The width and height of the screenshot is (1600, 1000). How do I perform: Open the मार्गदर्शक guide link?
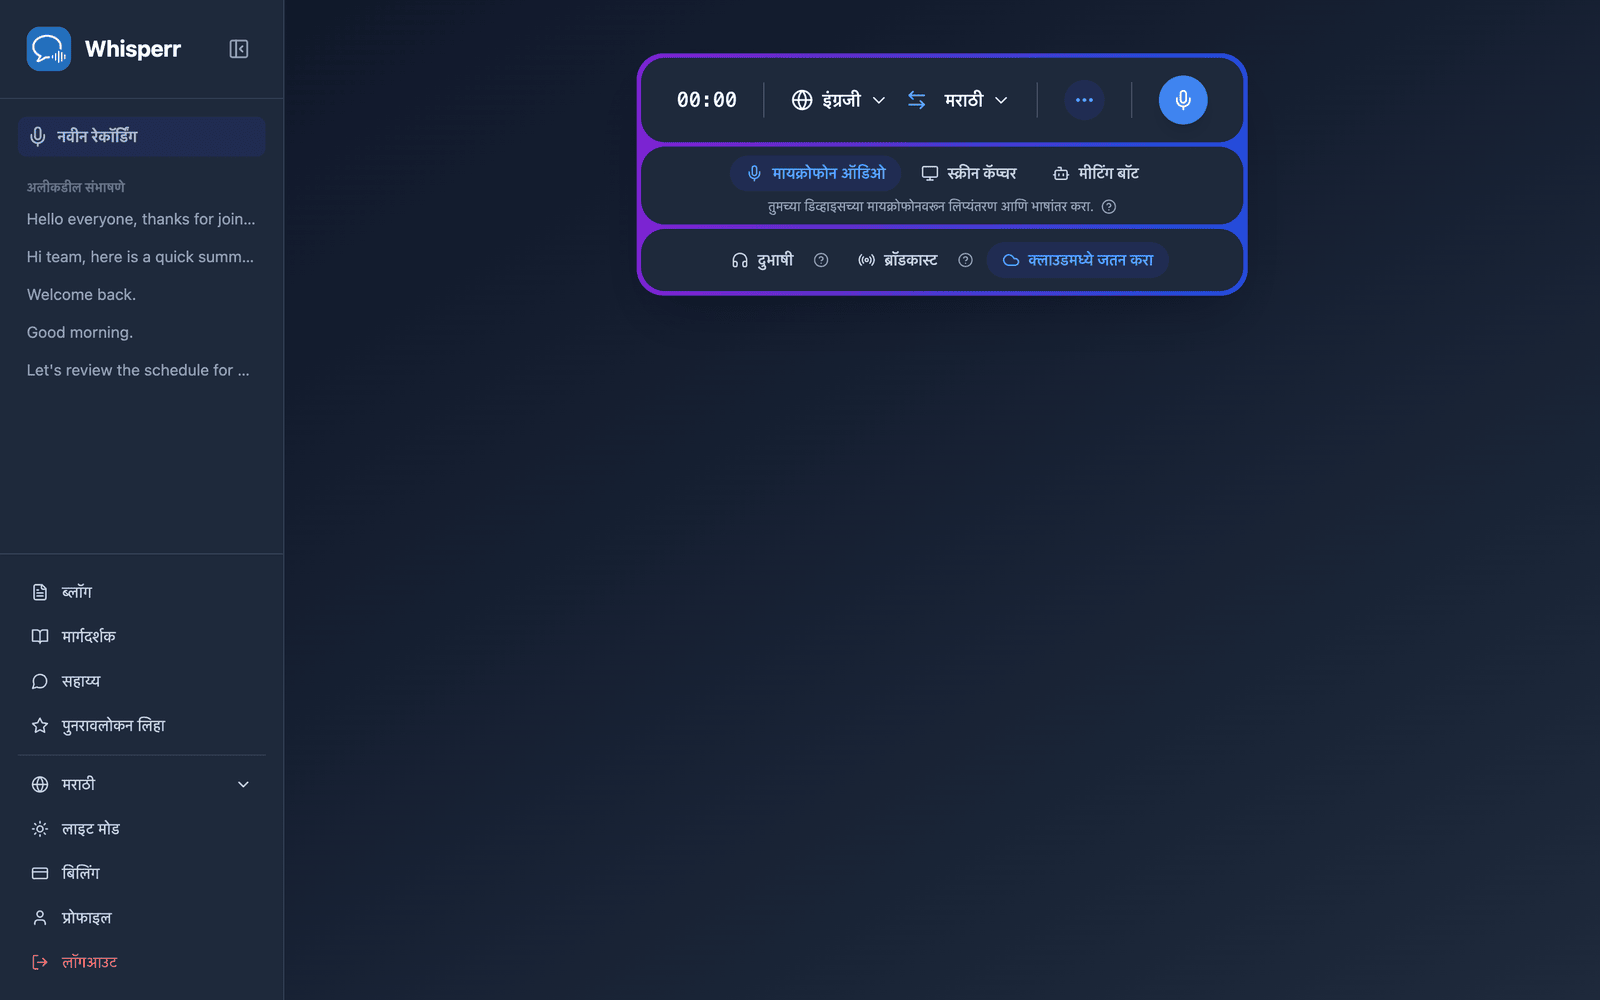[141, 636]
